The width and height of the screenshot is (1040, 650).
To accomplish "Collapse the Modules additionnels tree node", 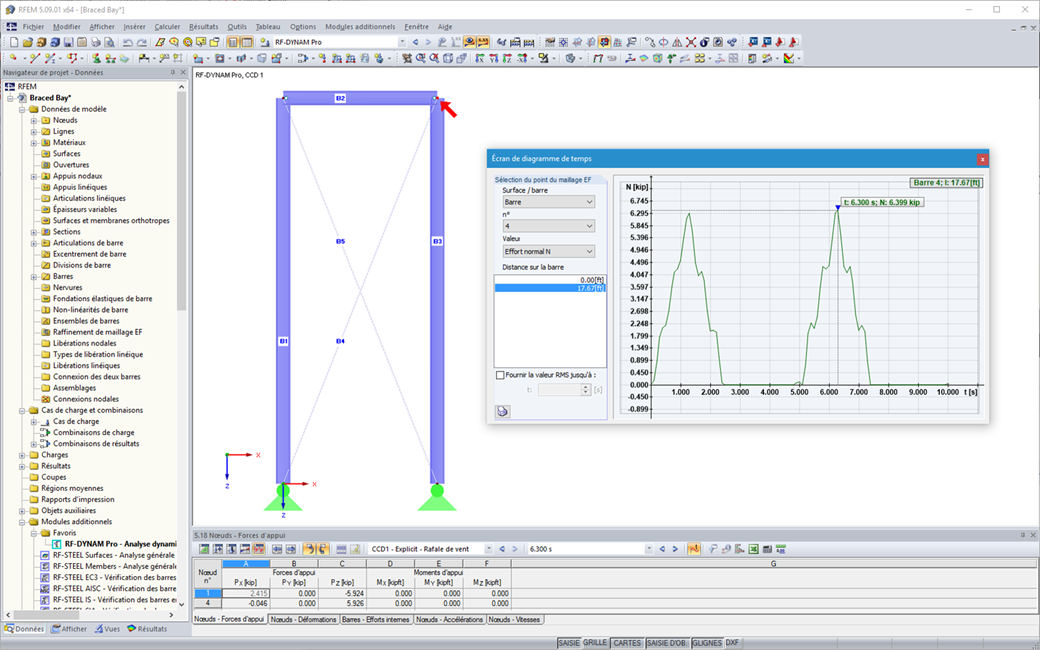I will [x=21, y=522].
